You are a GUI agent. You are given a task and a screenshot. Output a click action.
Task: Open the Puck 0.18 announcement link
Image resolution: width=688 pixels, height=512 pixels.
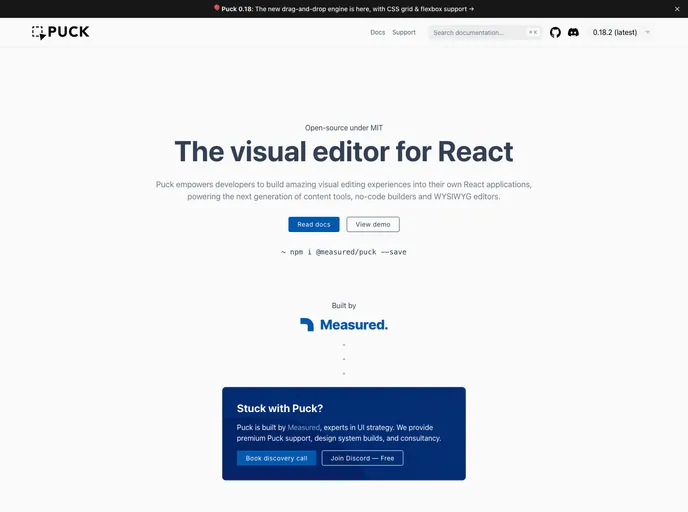pyautogui.click(x=344, y=9)
